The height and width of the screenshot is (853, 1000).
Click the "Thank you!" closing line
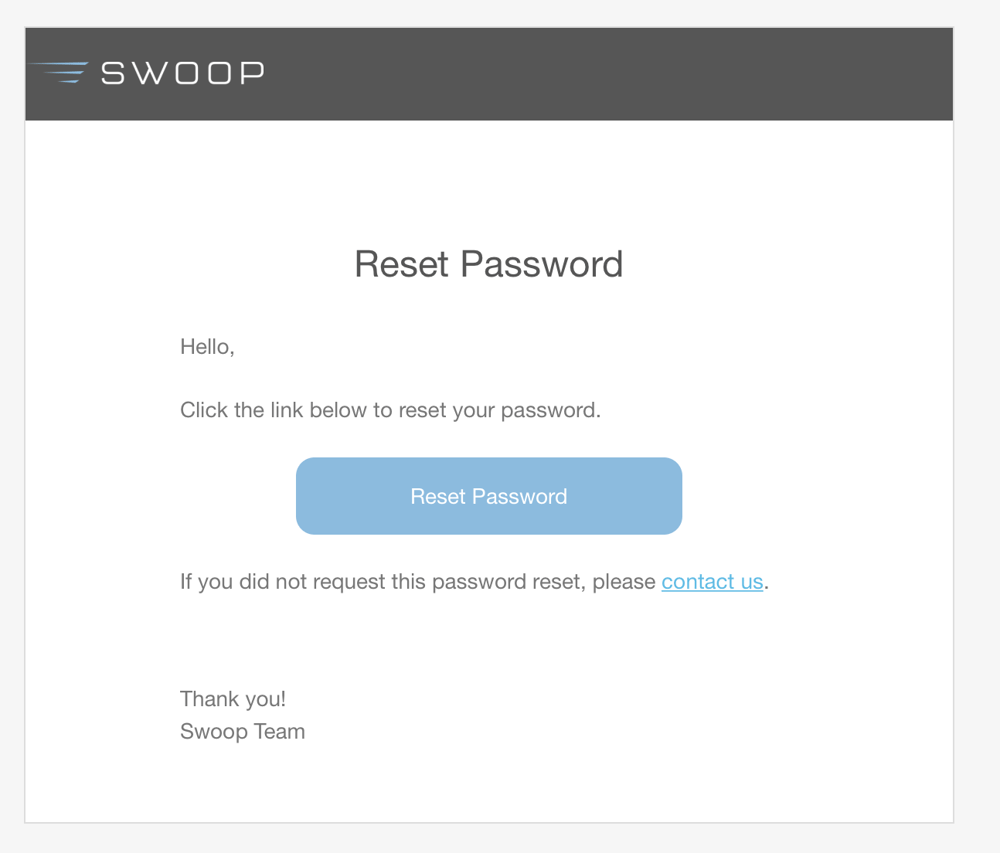(x=233, y=699)
